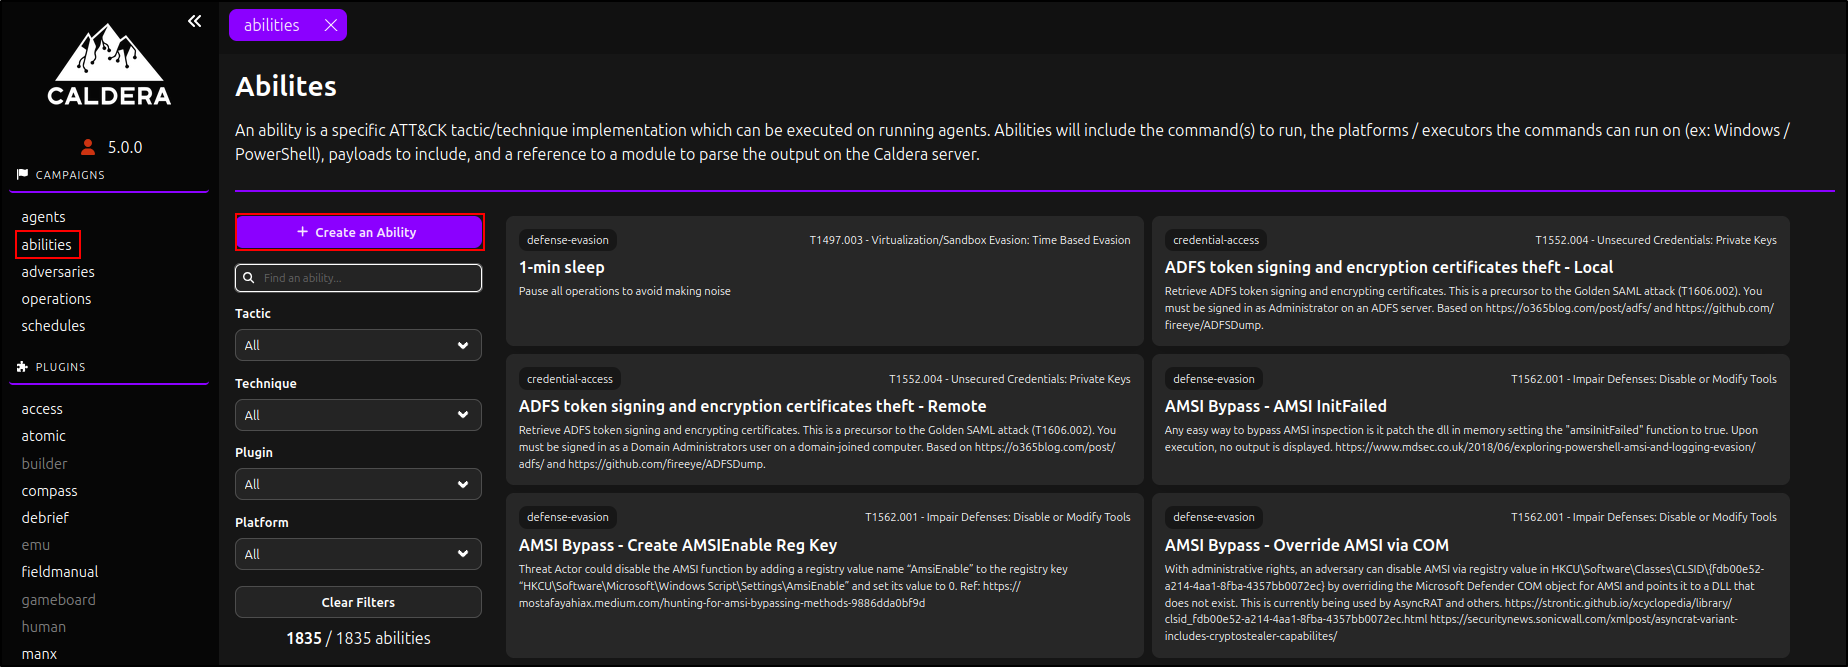The width and height of the screenshot is (1848, 667).
Task: Click the red user profile icon
Action: click(88, 147)
